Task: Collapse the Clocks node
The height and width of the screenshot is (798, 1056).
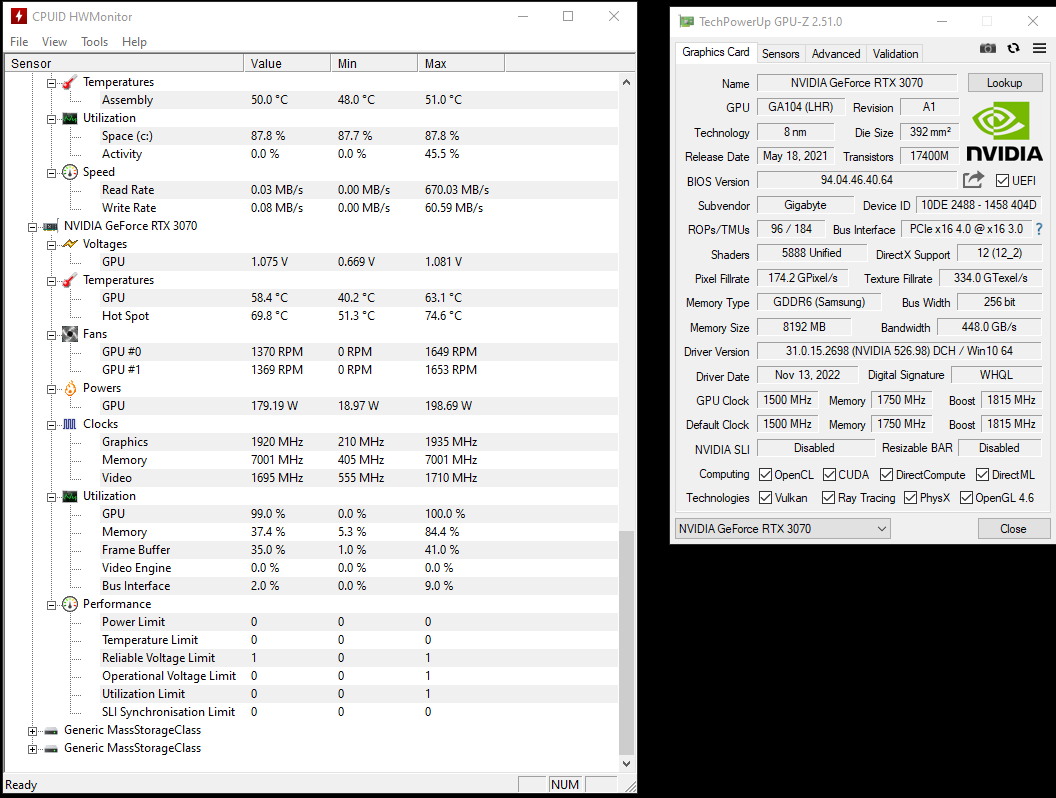Action: pyautogui.click(x=51, y=426)
